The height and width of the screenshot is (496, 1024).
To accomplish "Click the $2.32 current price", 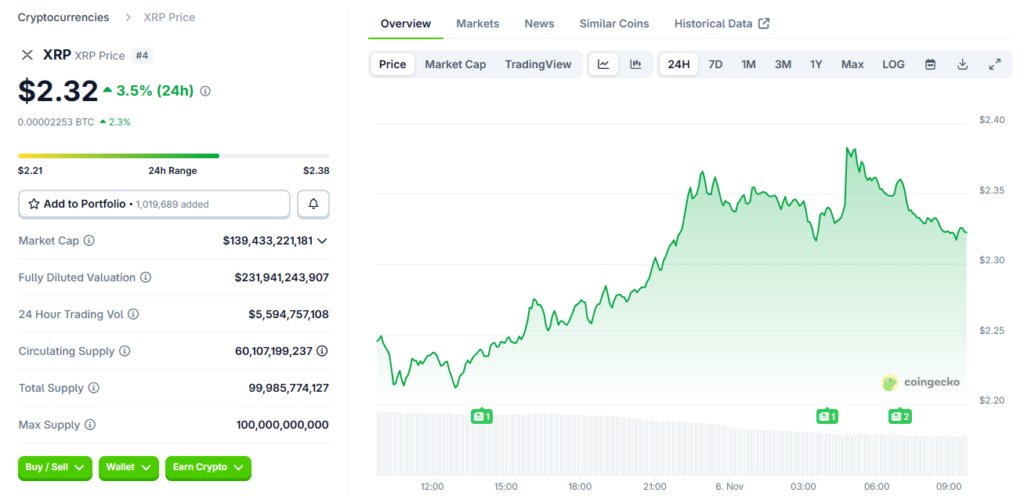I will point(58,91).
